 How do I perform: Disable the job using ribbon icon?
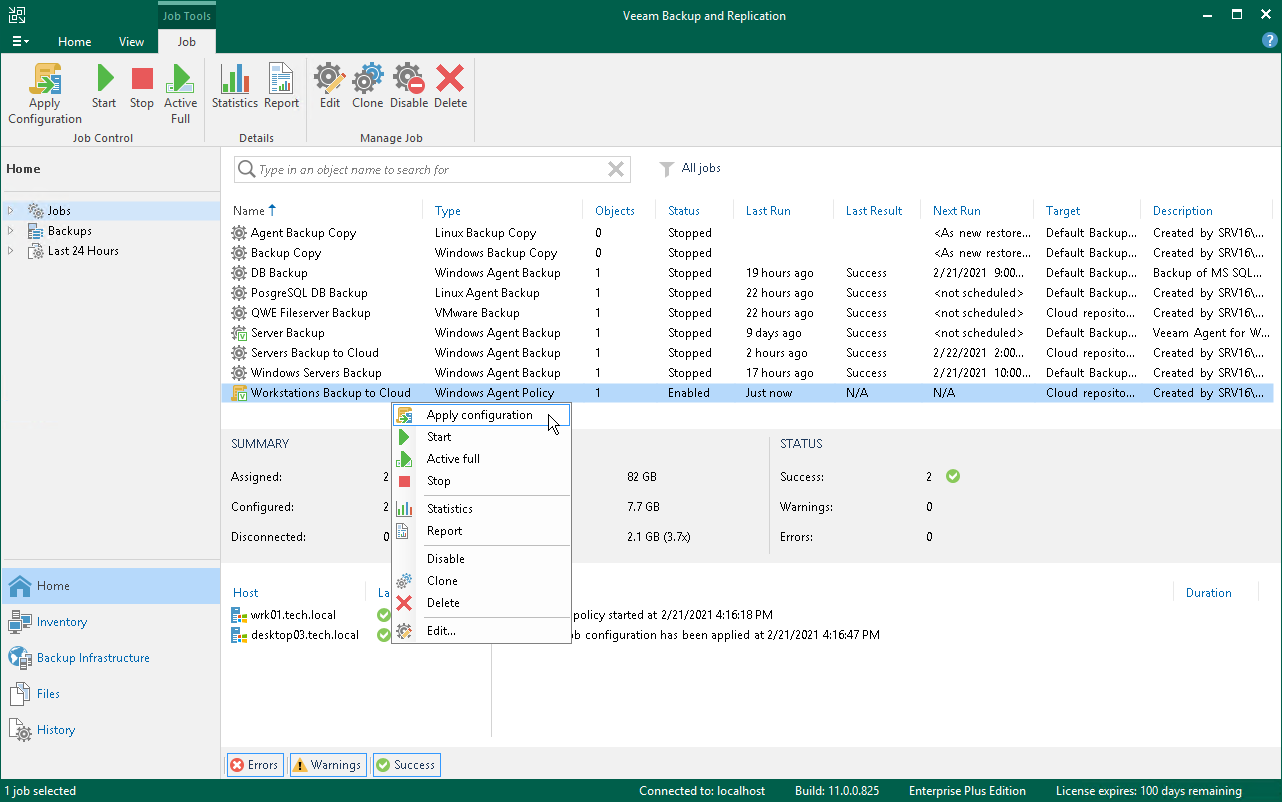pos(408,79)
